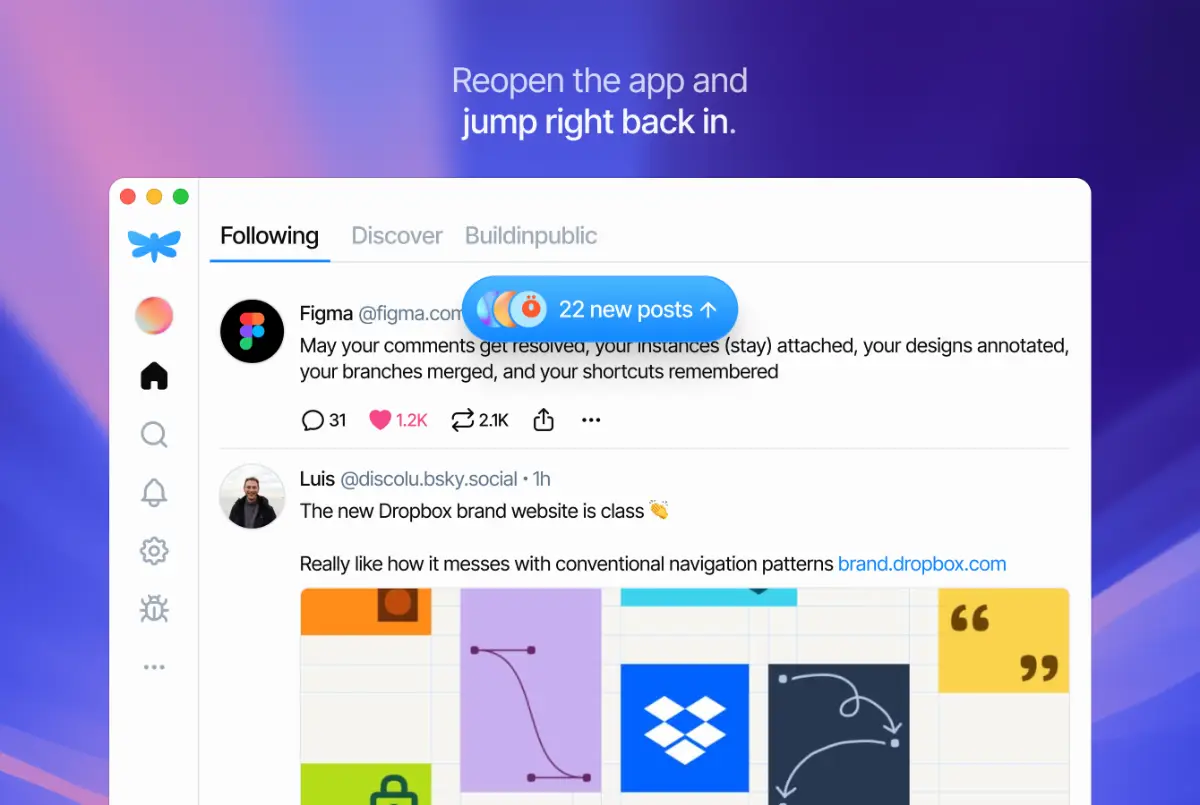
Task: Expand the sidebar three-dots more menu
Action: coord(154,667)
